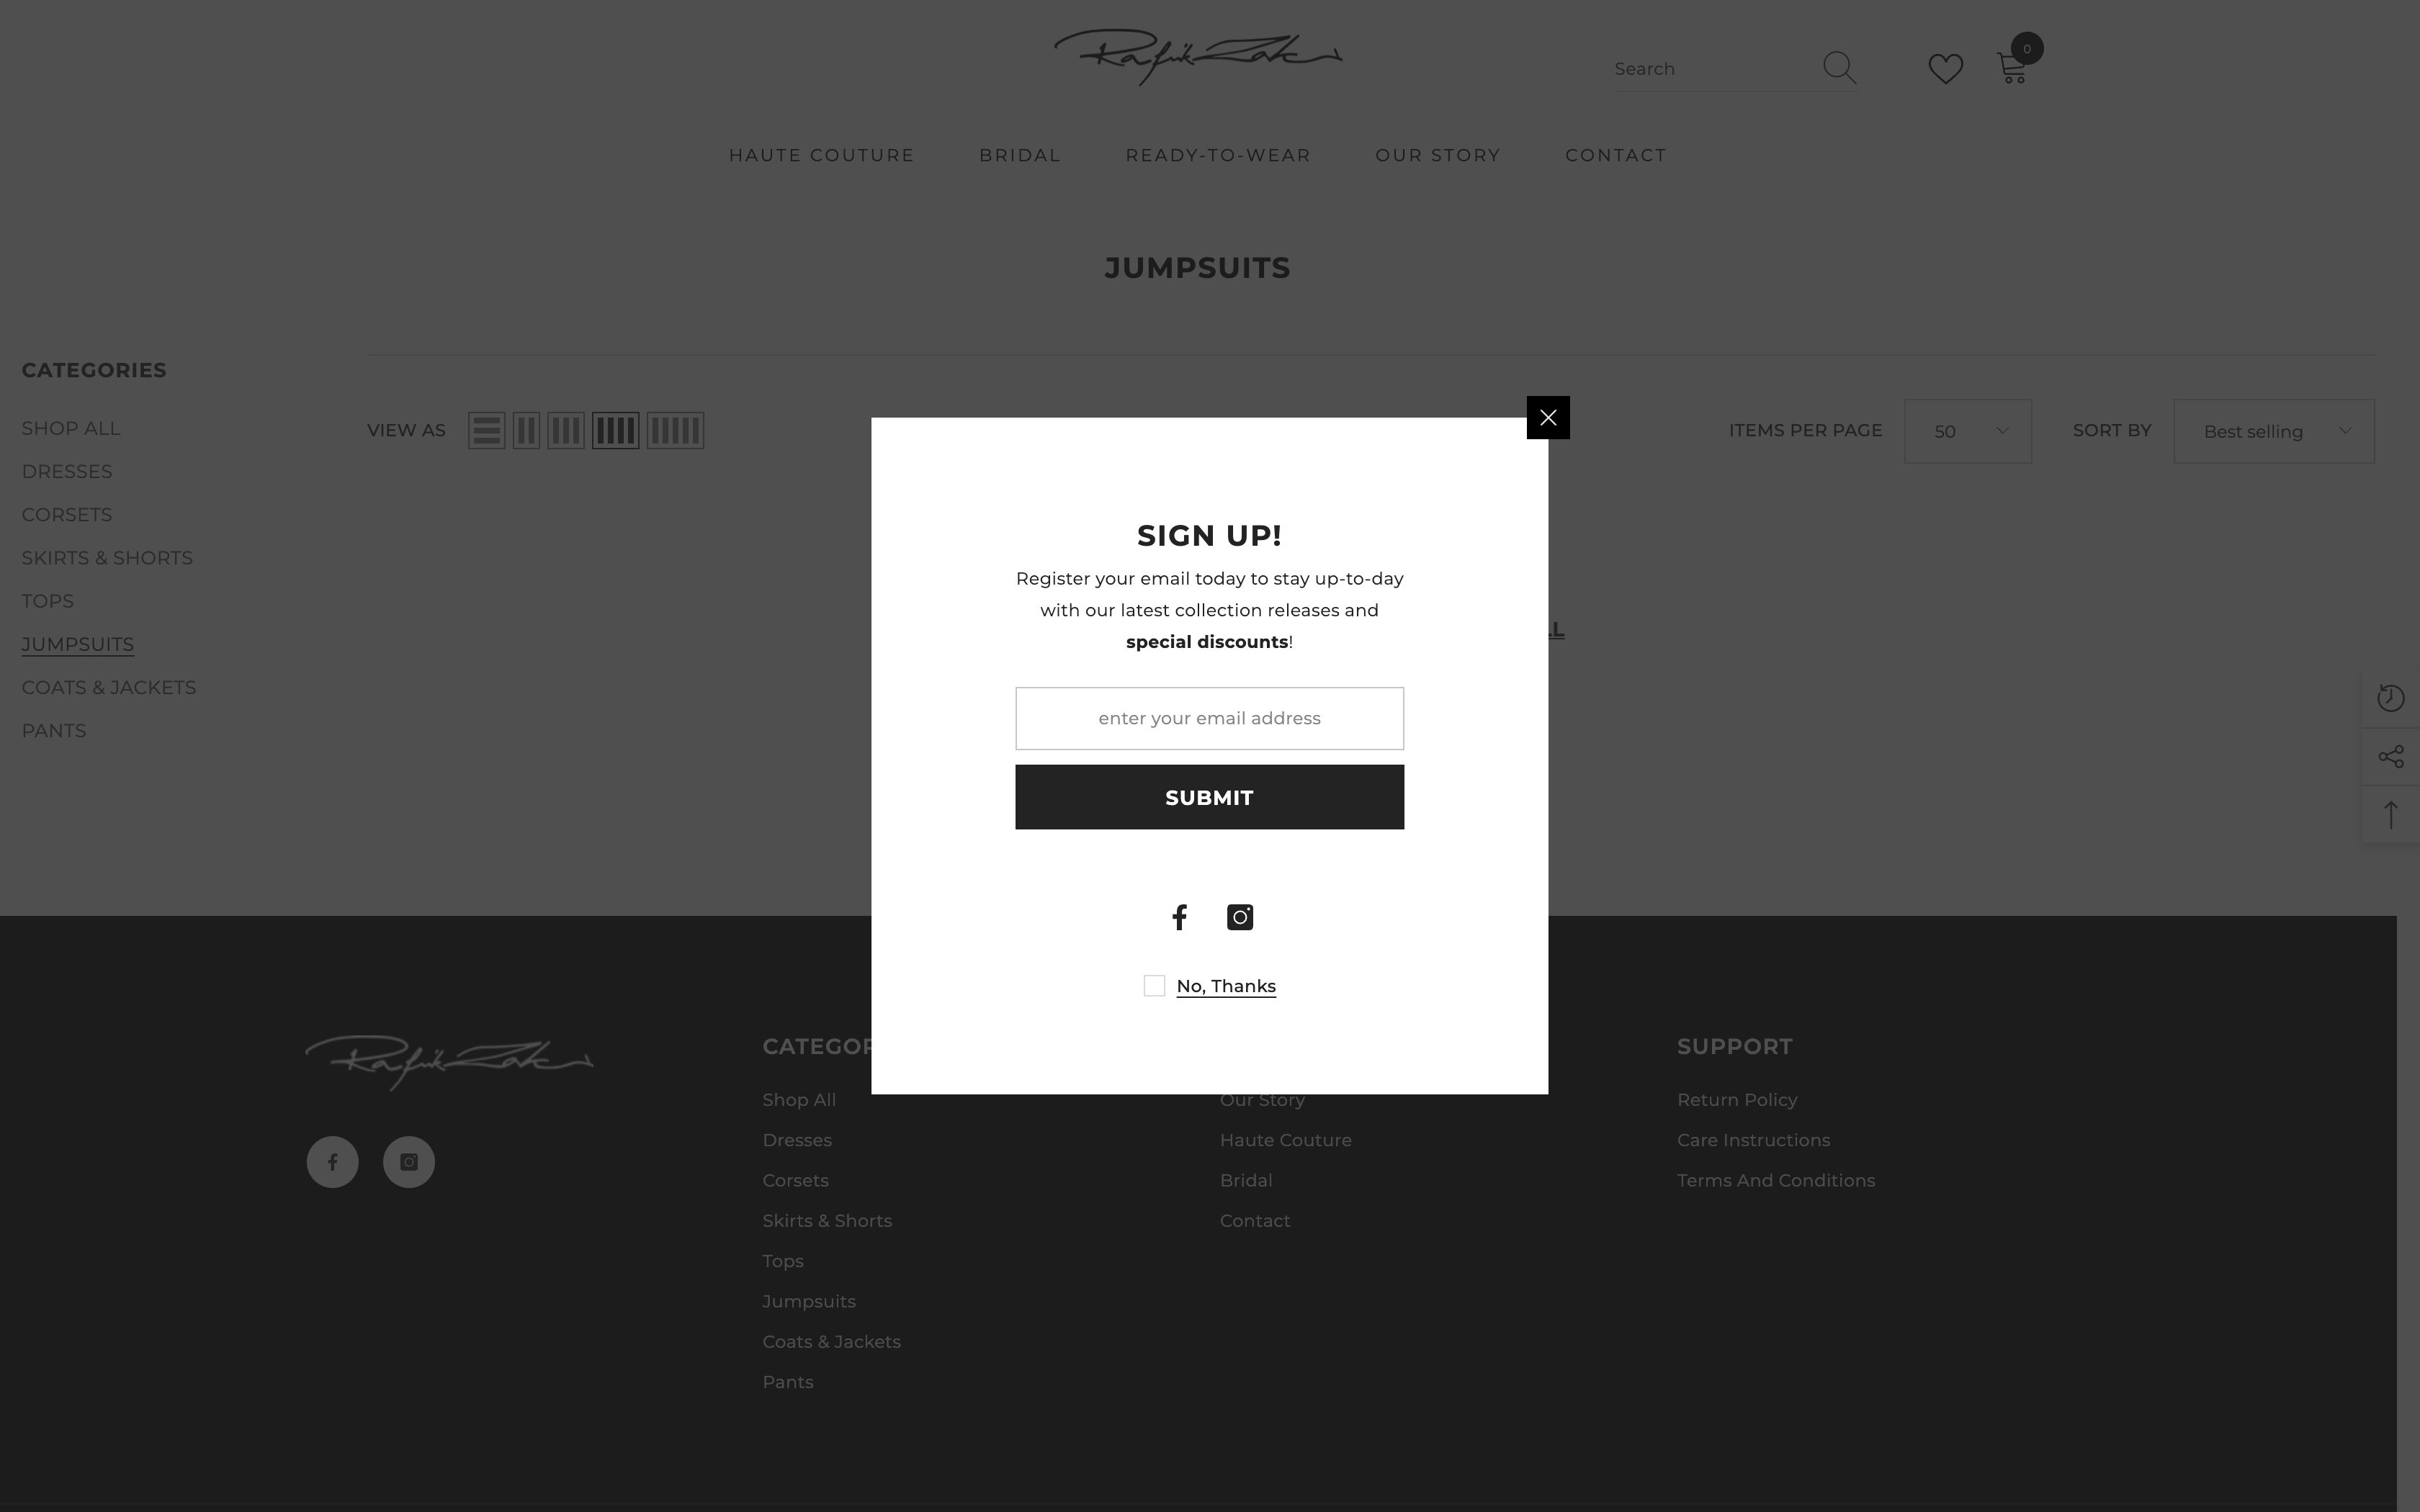Click the Return Policy link
This screenshot has width=2420, height=1512.
(1737, 1099)
